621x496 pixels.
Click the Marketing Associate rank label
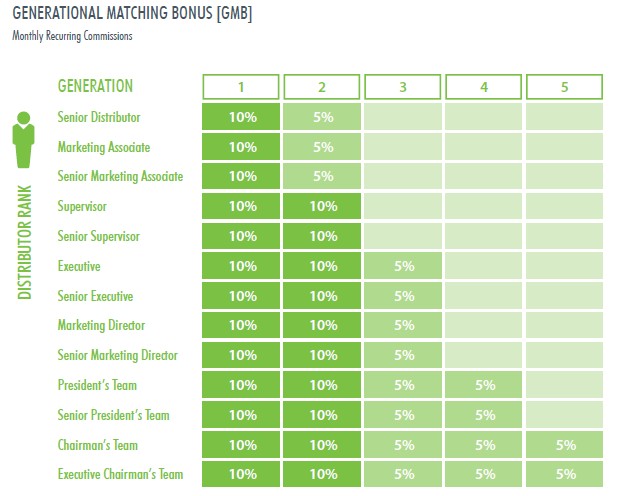(x=104, y=147)
